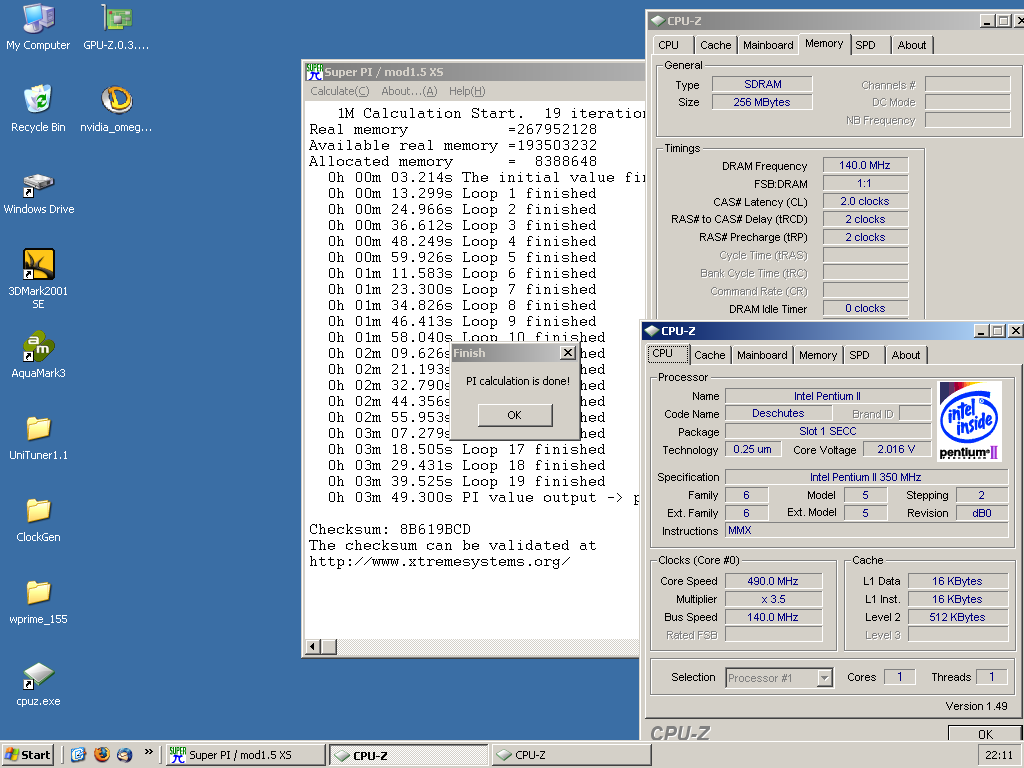The image size is (1024, 768).
Task: Open the About tab in back CPU-Z window
Action: 912,45
